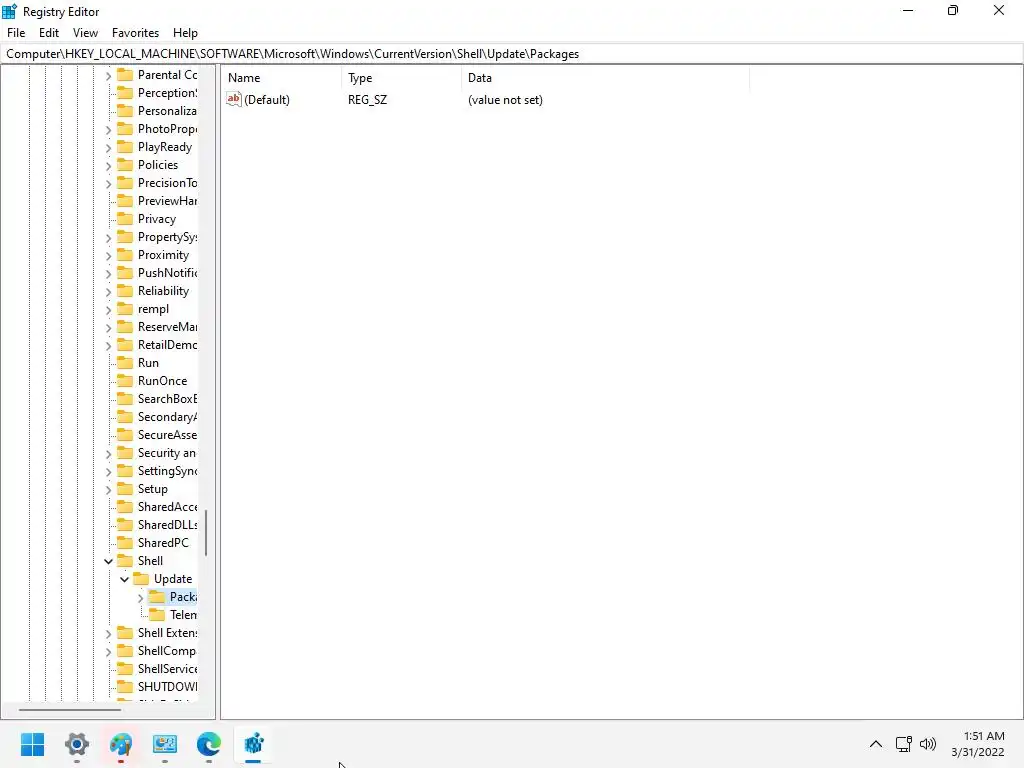
Task: Open the Help menu
Action: tap(185, 33)
